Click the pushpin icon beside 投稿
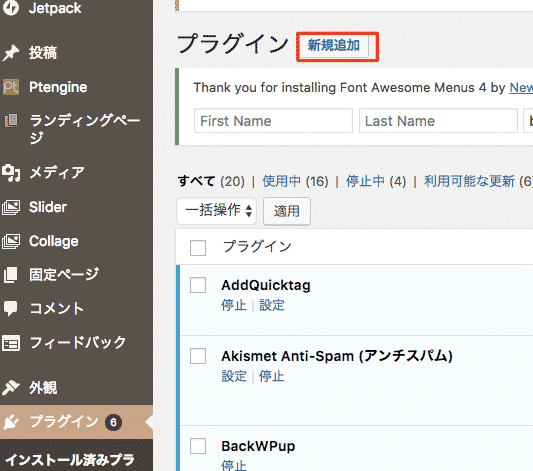The width and height of the screenshot is (533, 471). pos(11,53)
